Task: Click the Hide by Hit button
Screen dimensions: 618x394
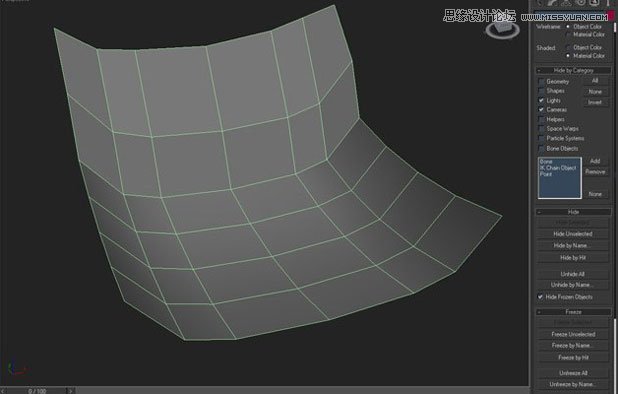Action: [x=573, y=258]
